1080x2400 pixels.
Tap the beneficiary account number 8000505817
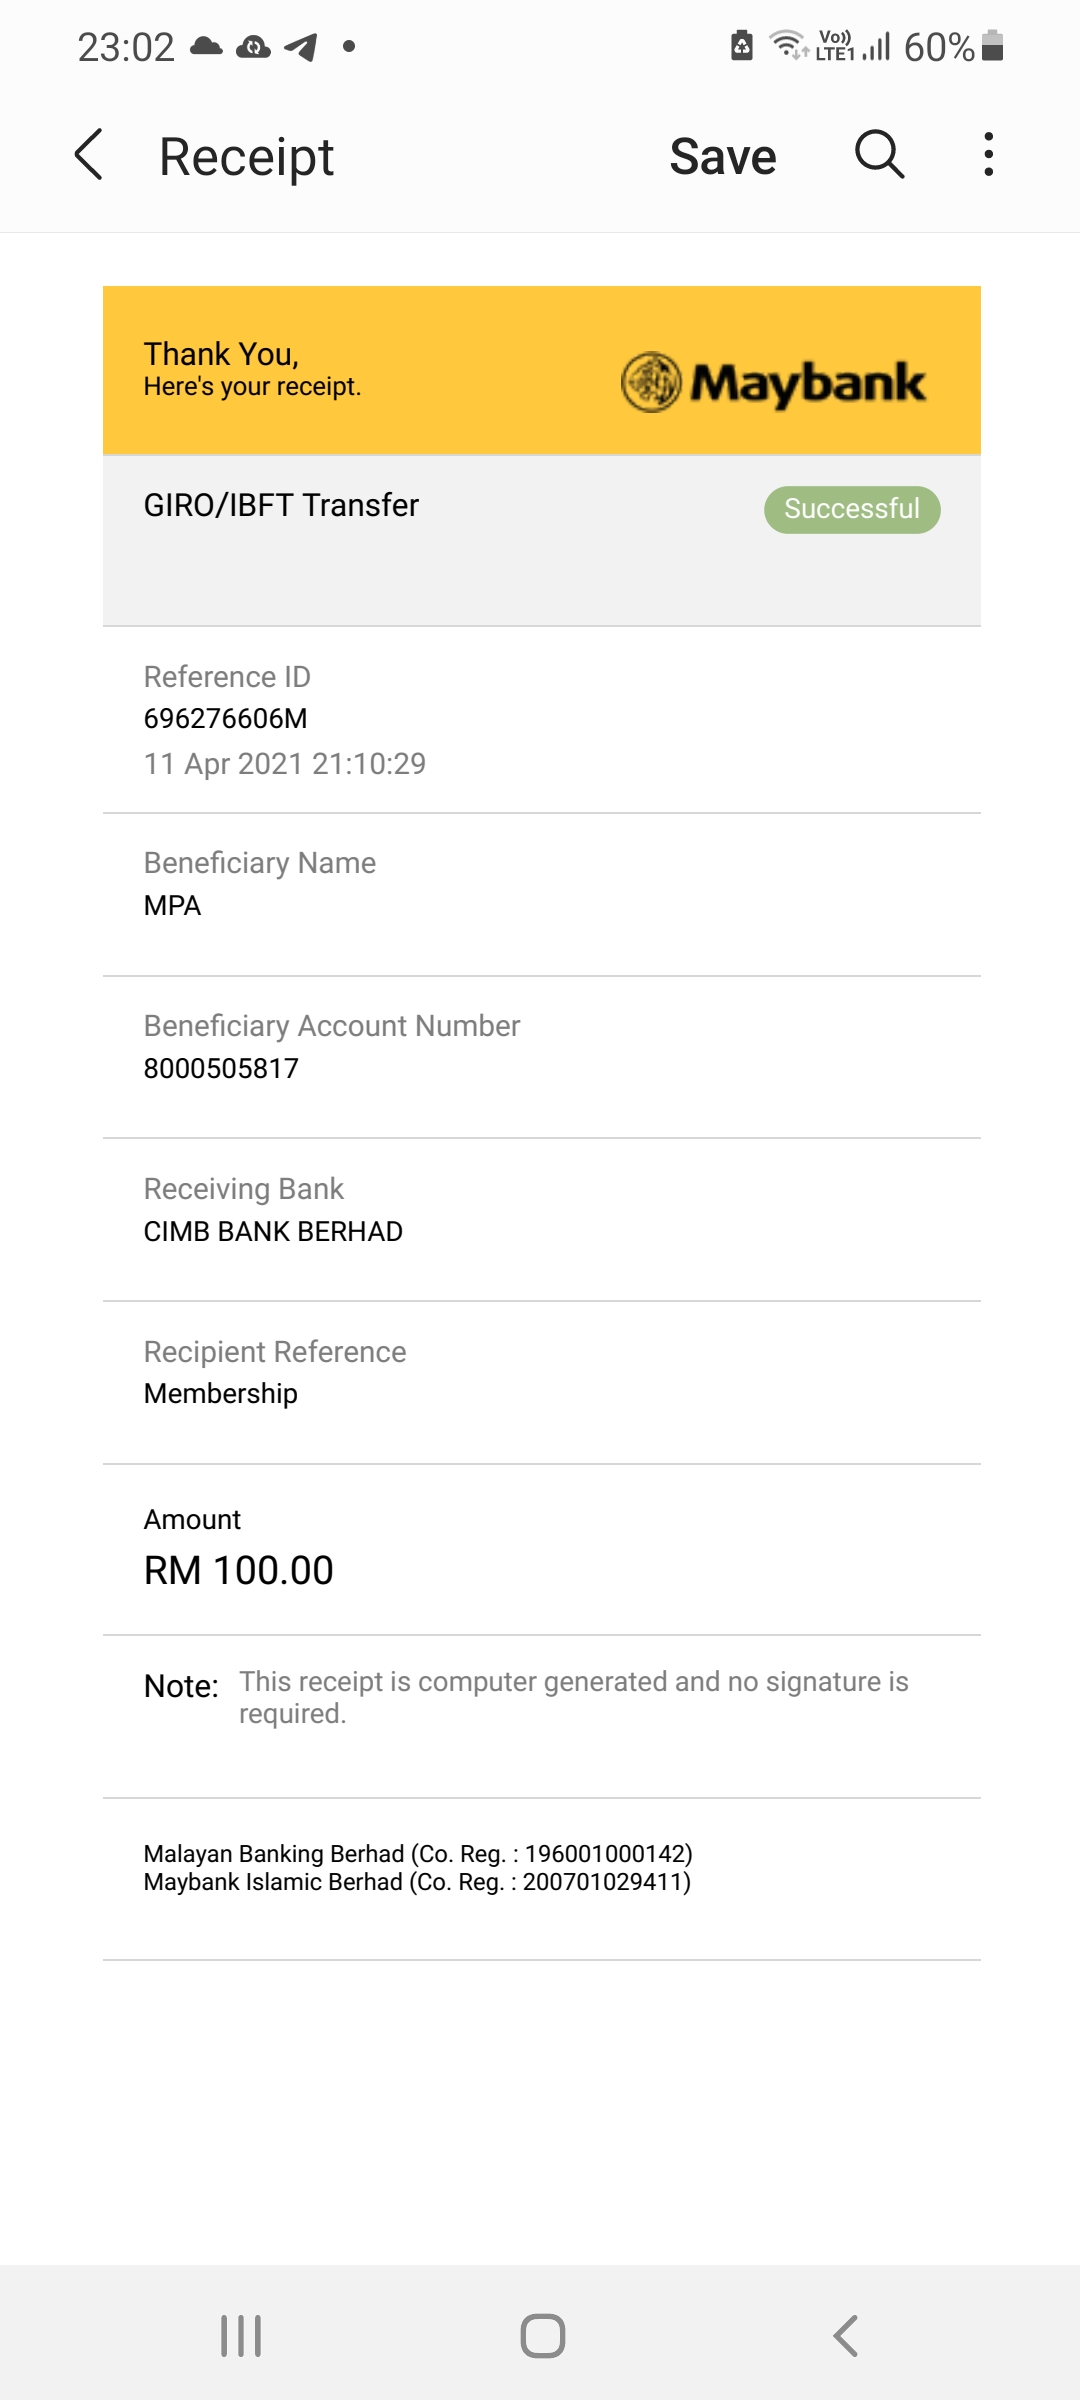pos(221,1069)
